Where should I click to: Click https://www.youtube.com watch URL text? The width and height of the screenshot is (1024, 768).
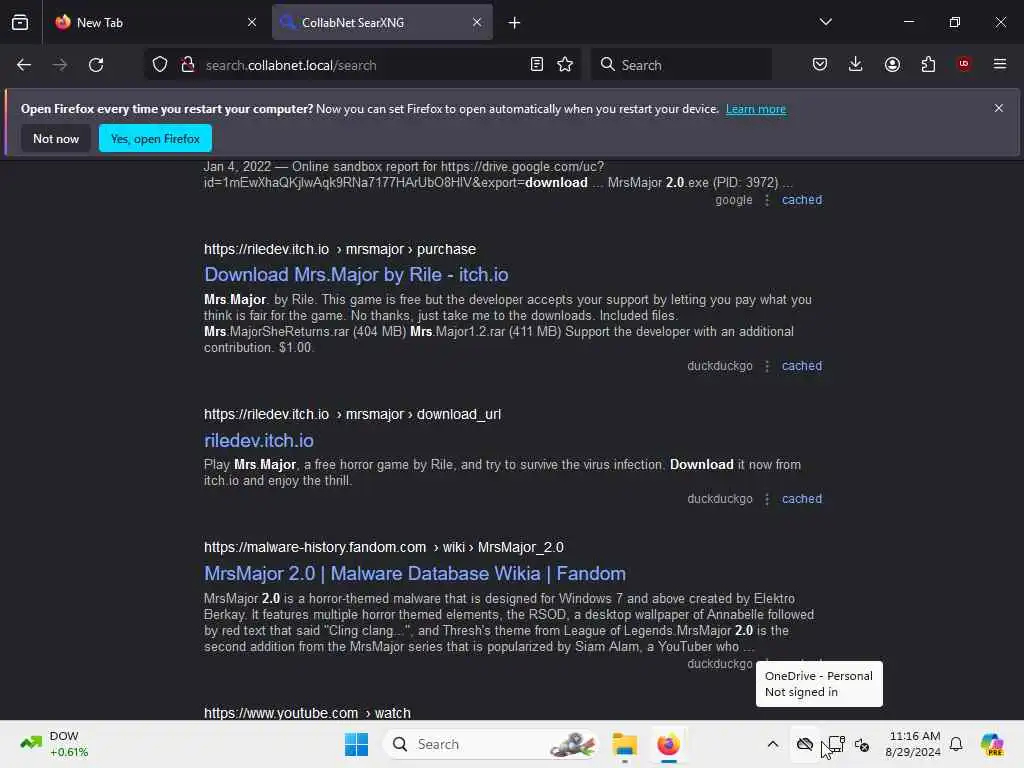(x=307, y=713)
